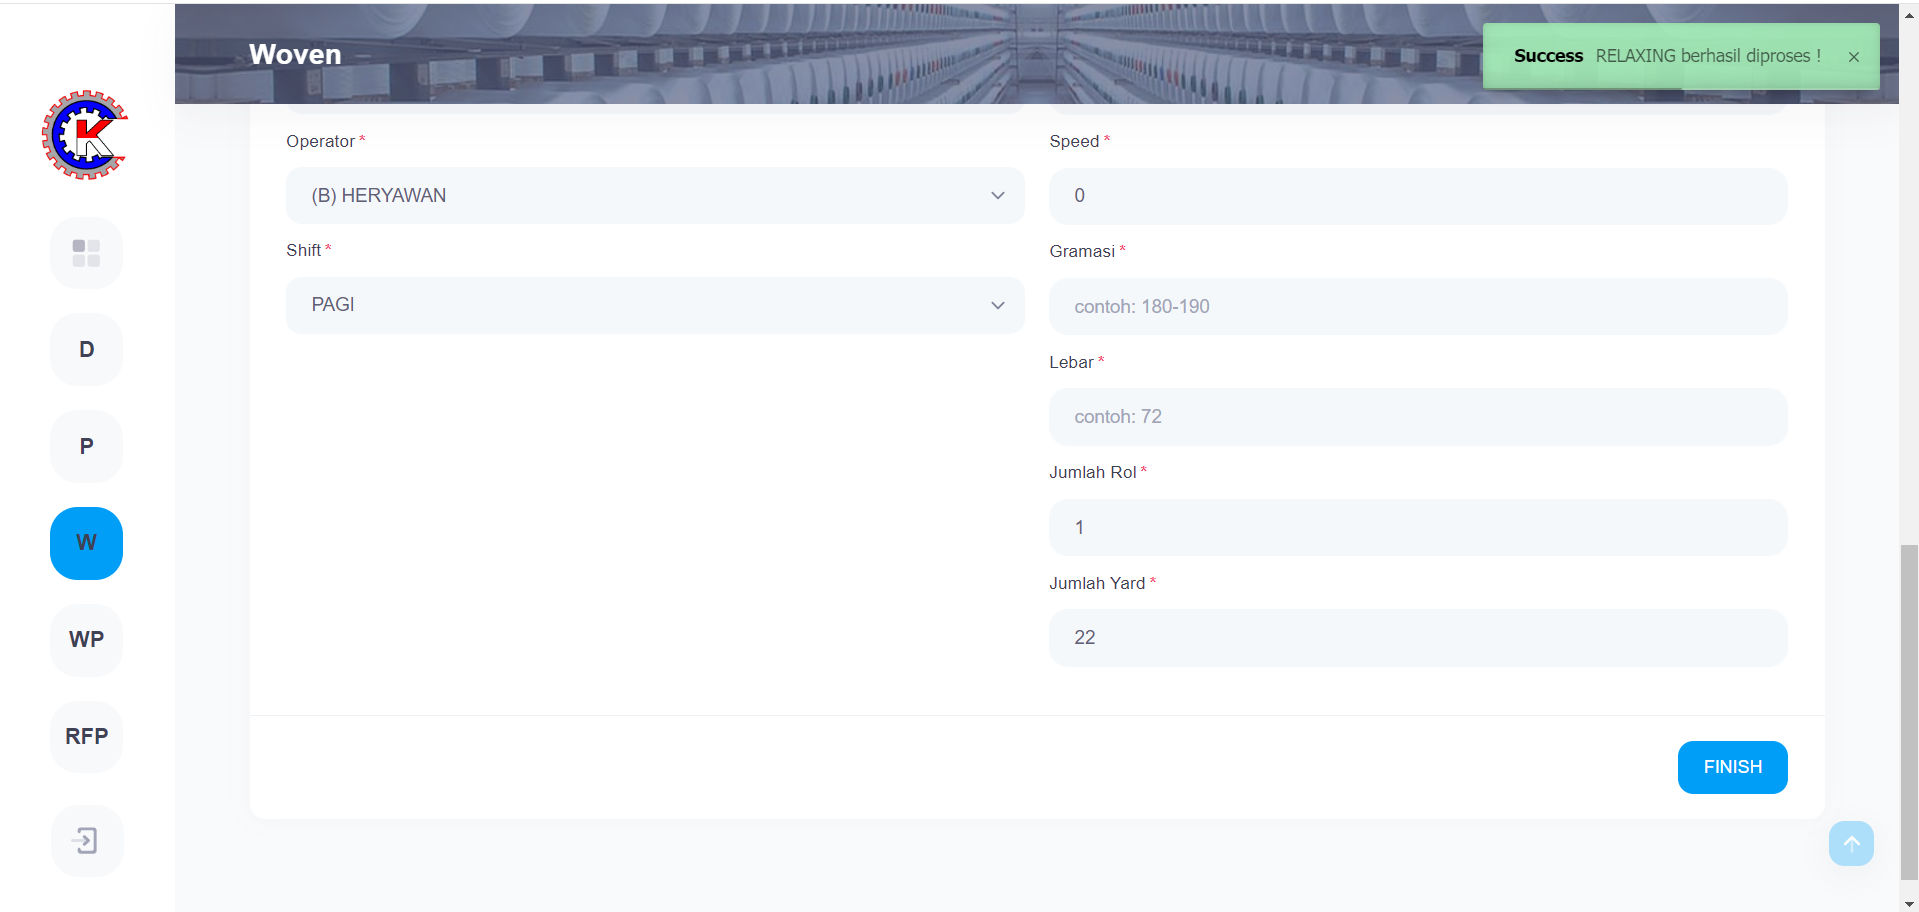This screenshot has height=912, width=1919.
Task: Dismiss the Success notification
Action: click(x=1853, y=57)
